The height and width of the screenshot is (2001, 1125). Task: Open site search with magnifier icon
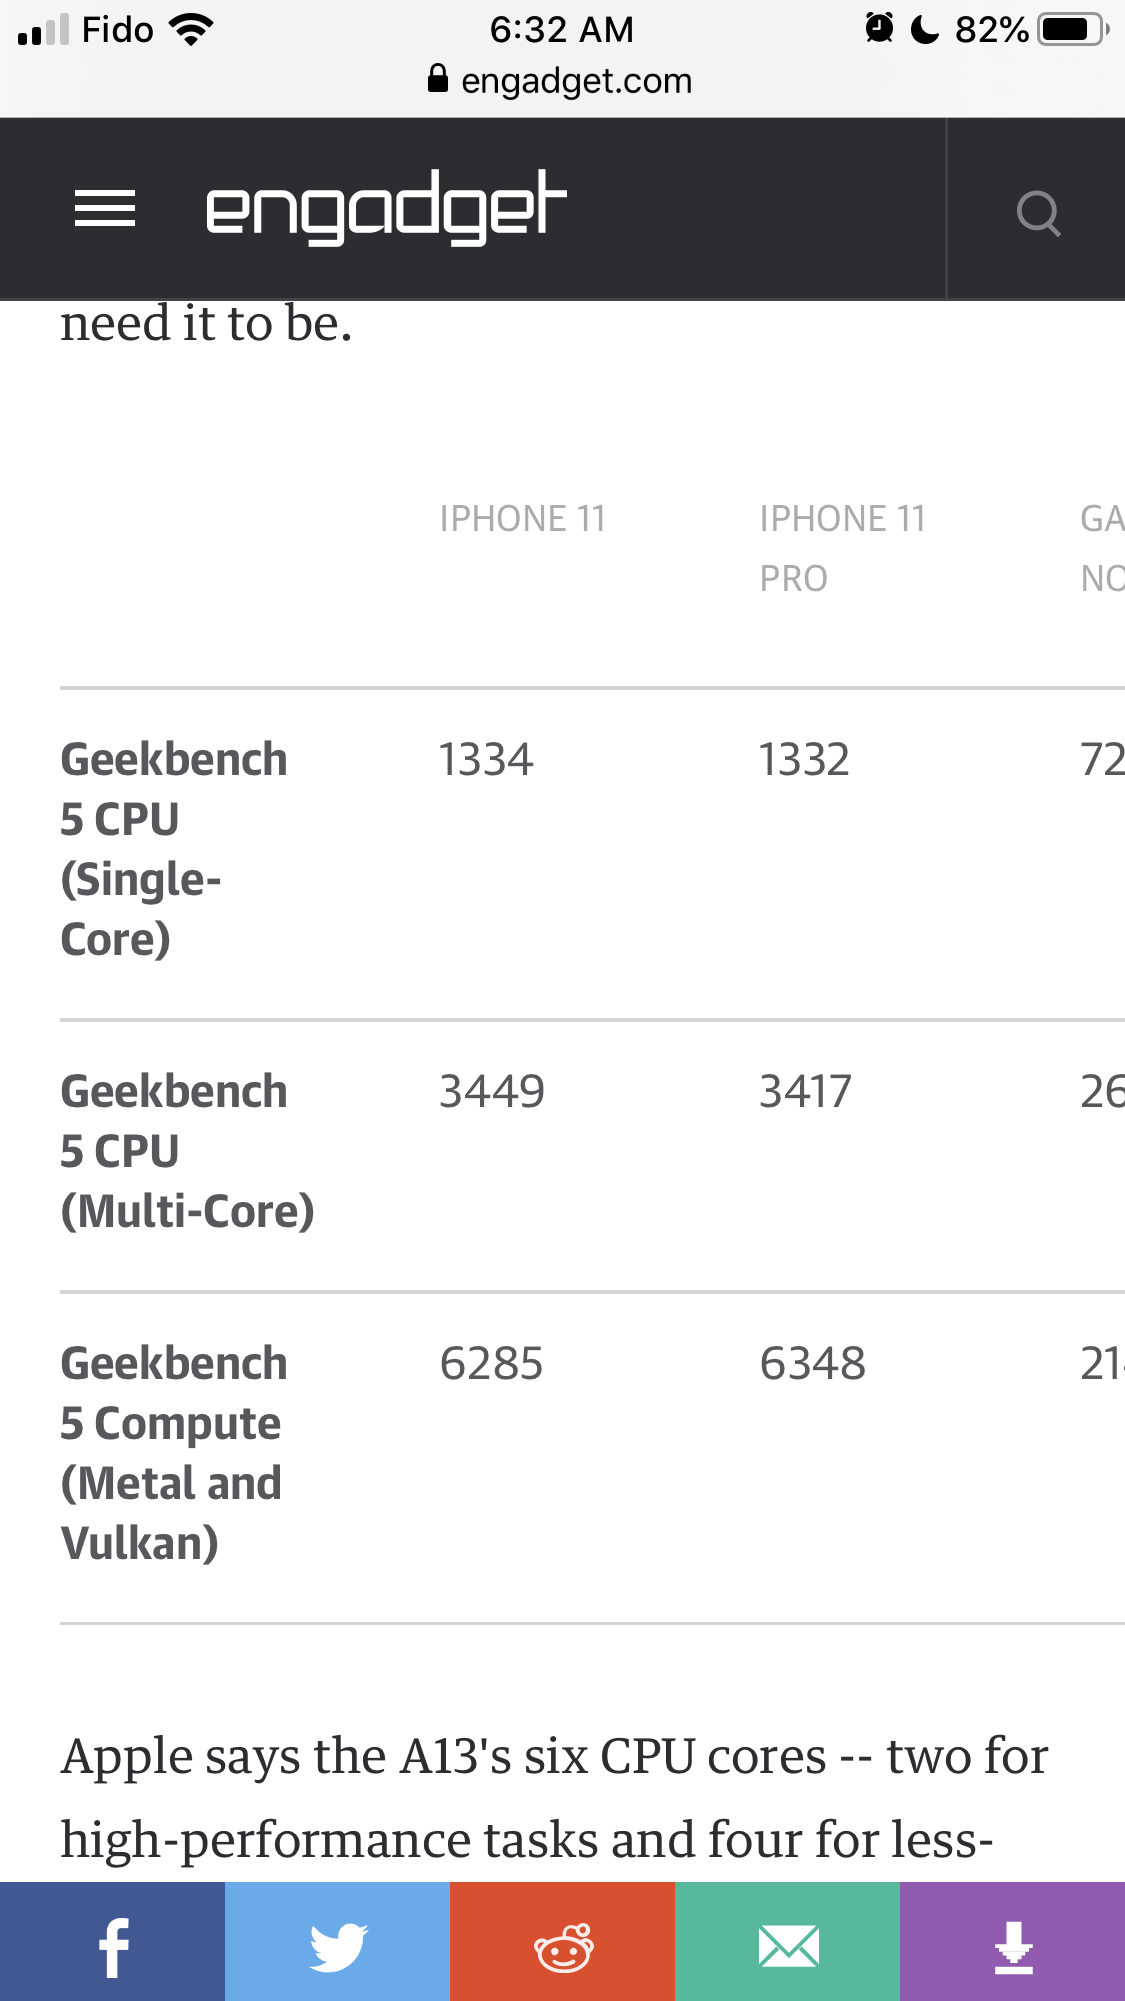coord(1038,212)
